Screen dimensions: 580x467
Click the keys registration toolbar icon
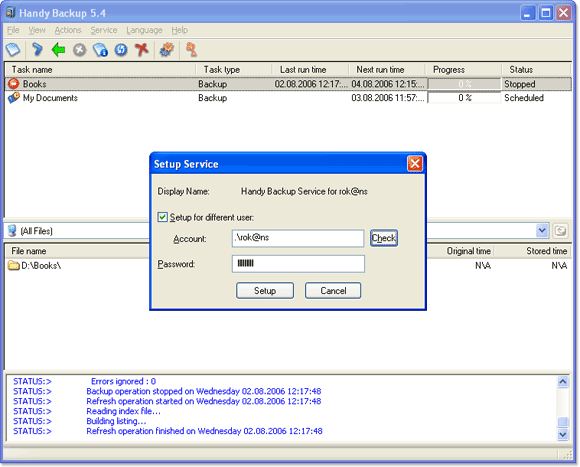(x=191, y=49)
